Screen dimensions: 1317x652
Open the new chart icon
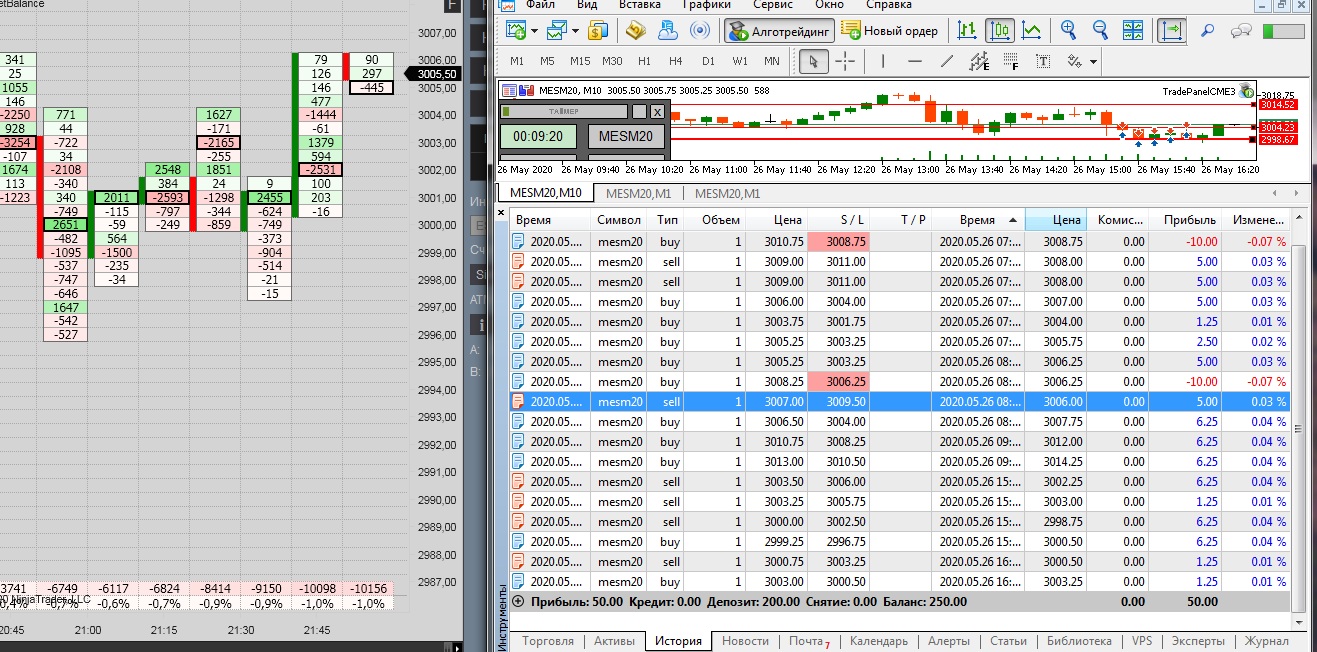coord(516,30)
